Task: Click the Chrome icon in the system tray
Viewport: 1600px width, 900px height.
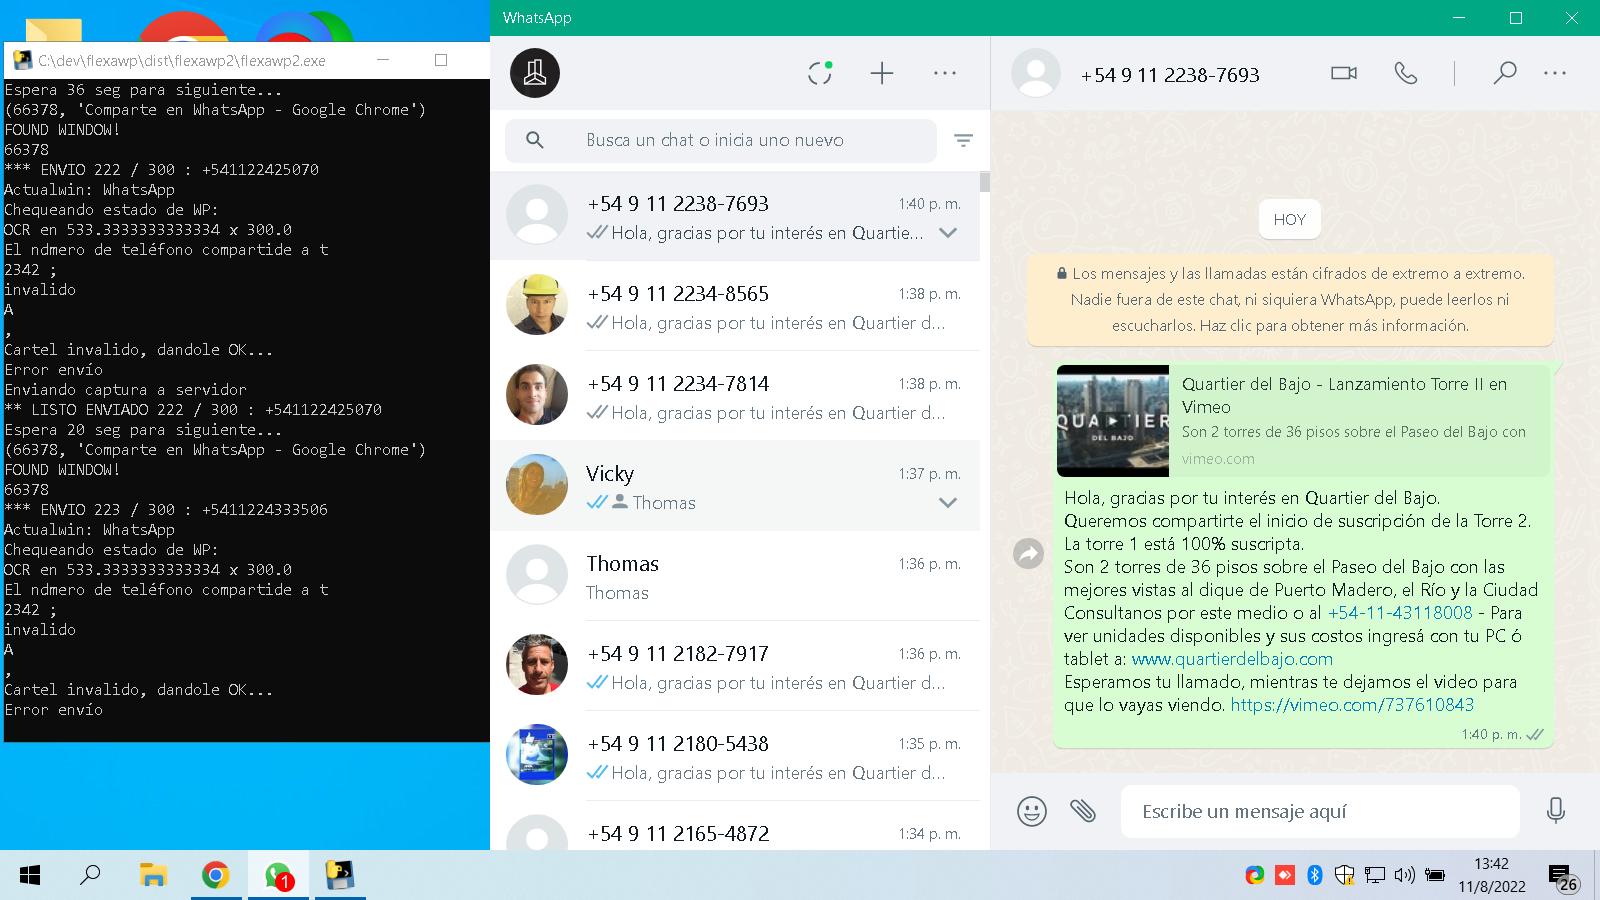Action: click(1255, 876)
